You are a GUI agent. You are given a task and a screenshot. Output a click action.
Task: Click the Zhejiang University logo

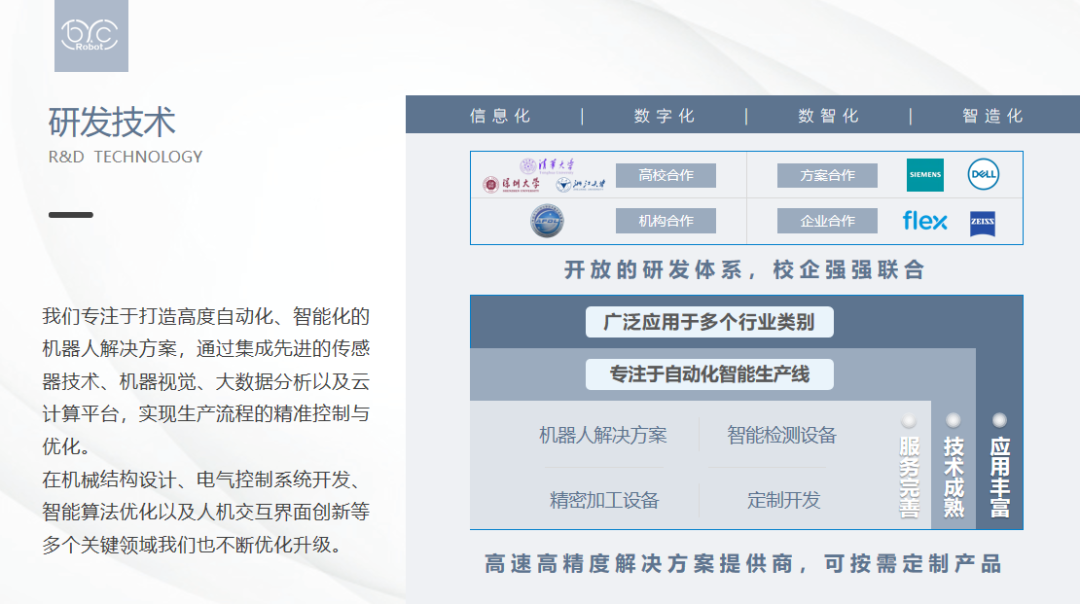pos(581,185)
